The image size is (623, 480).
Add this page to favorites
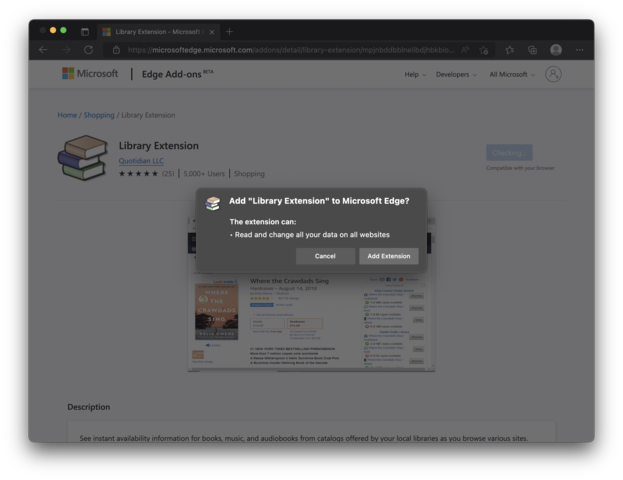click(x=484, y=50)
